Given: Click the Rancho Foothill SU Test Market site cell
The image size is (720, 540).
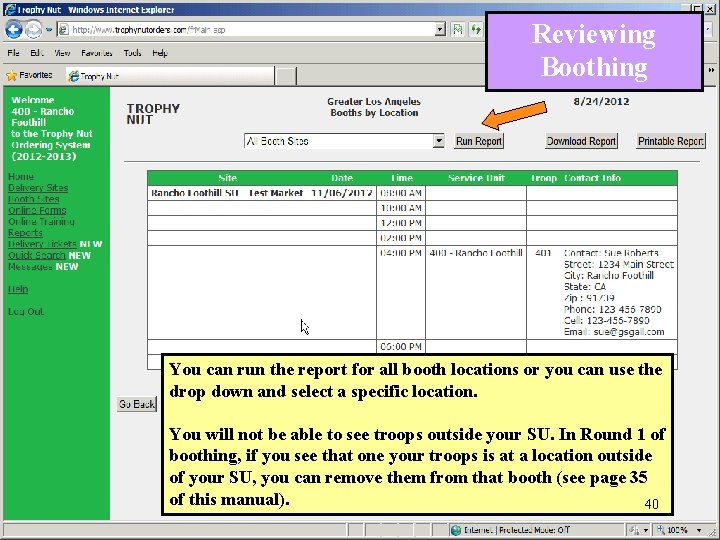Looking at the screenshot, I should (227, 193).
